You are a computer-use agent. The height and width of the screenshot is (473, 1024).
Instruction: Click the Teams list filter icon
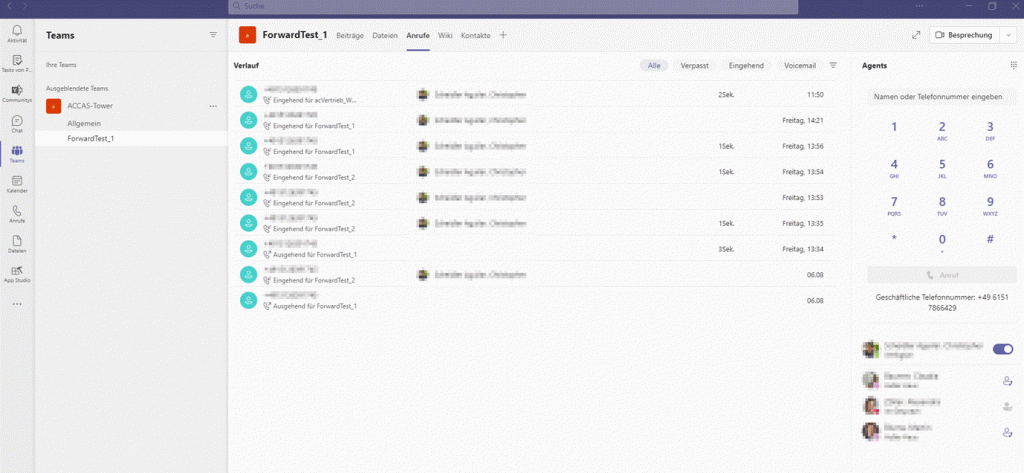pos(213,35)
